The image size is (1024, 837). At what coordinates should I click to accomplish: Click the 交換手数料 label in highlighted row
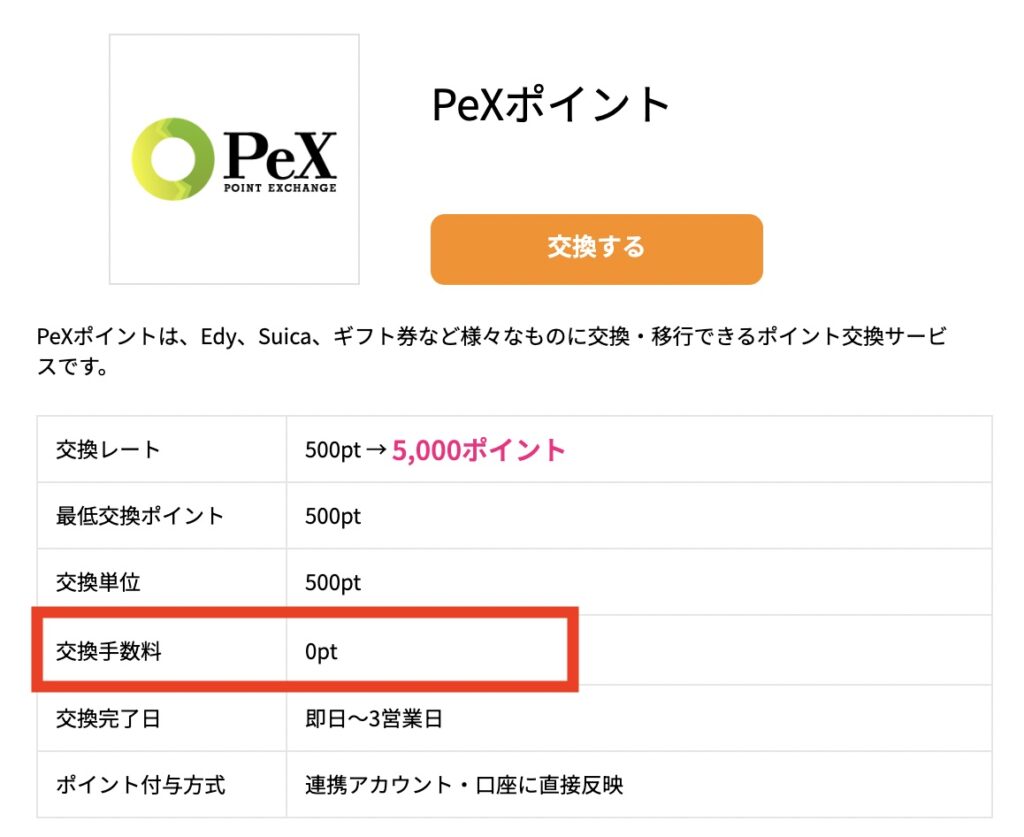[109, 652]
